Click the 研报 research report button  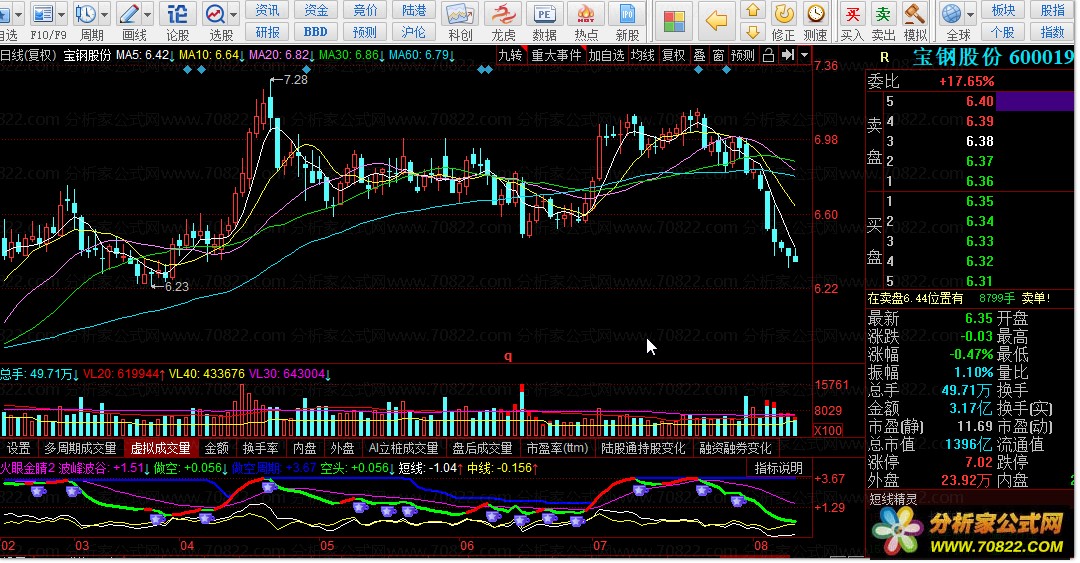point(267,32)
